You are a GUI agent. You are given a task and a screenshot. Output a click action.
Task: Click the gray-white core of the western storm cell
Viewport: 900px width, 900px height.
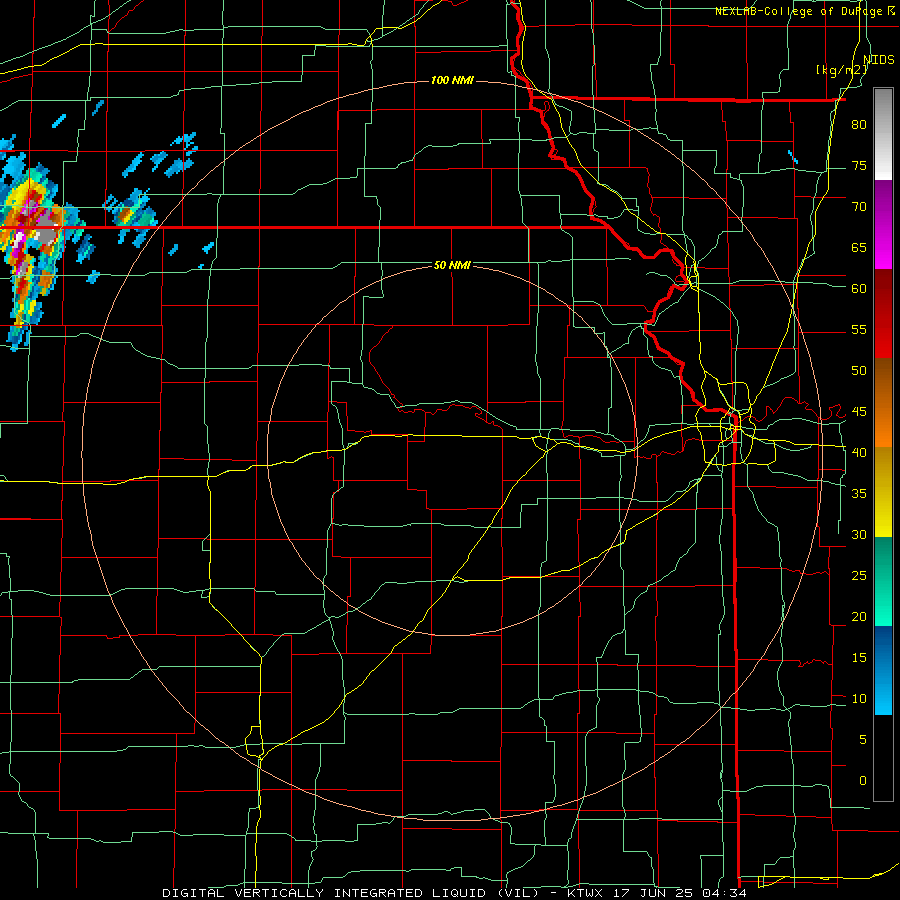[46, 232]
